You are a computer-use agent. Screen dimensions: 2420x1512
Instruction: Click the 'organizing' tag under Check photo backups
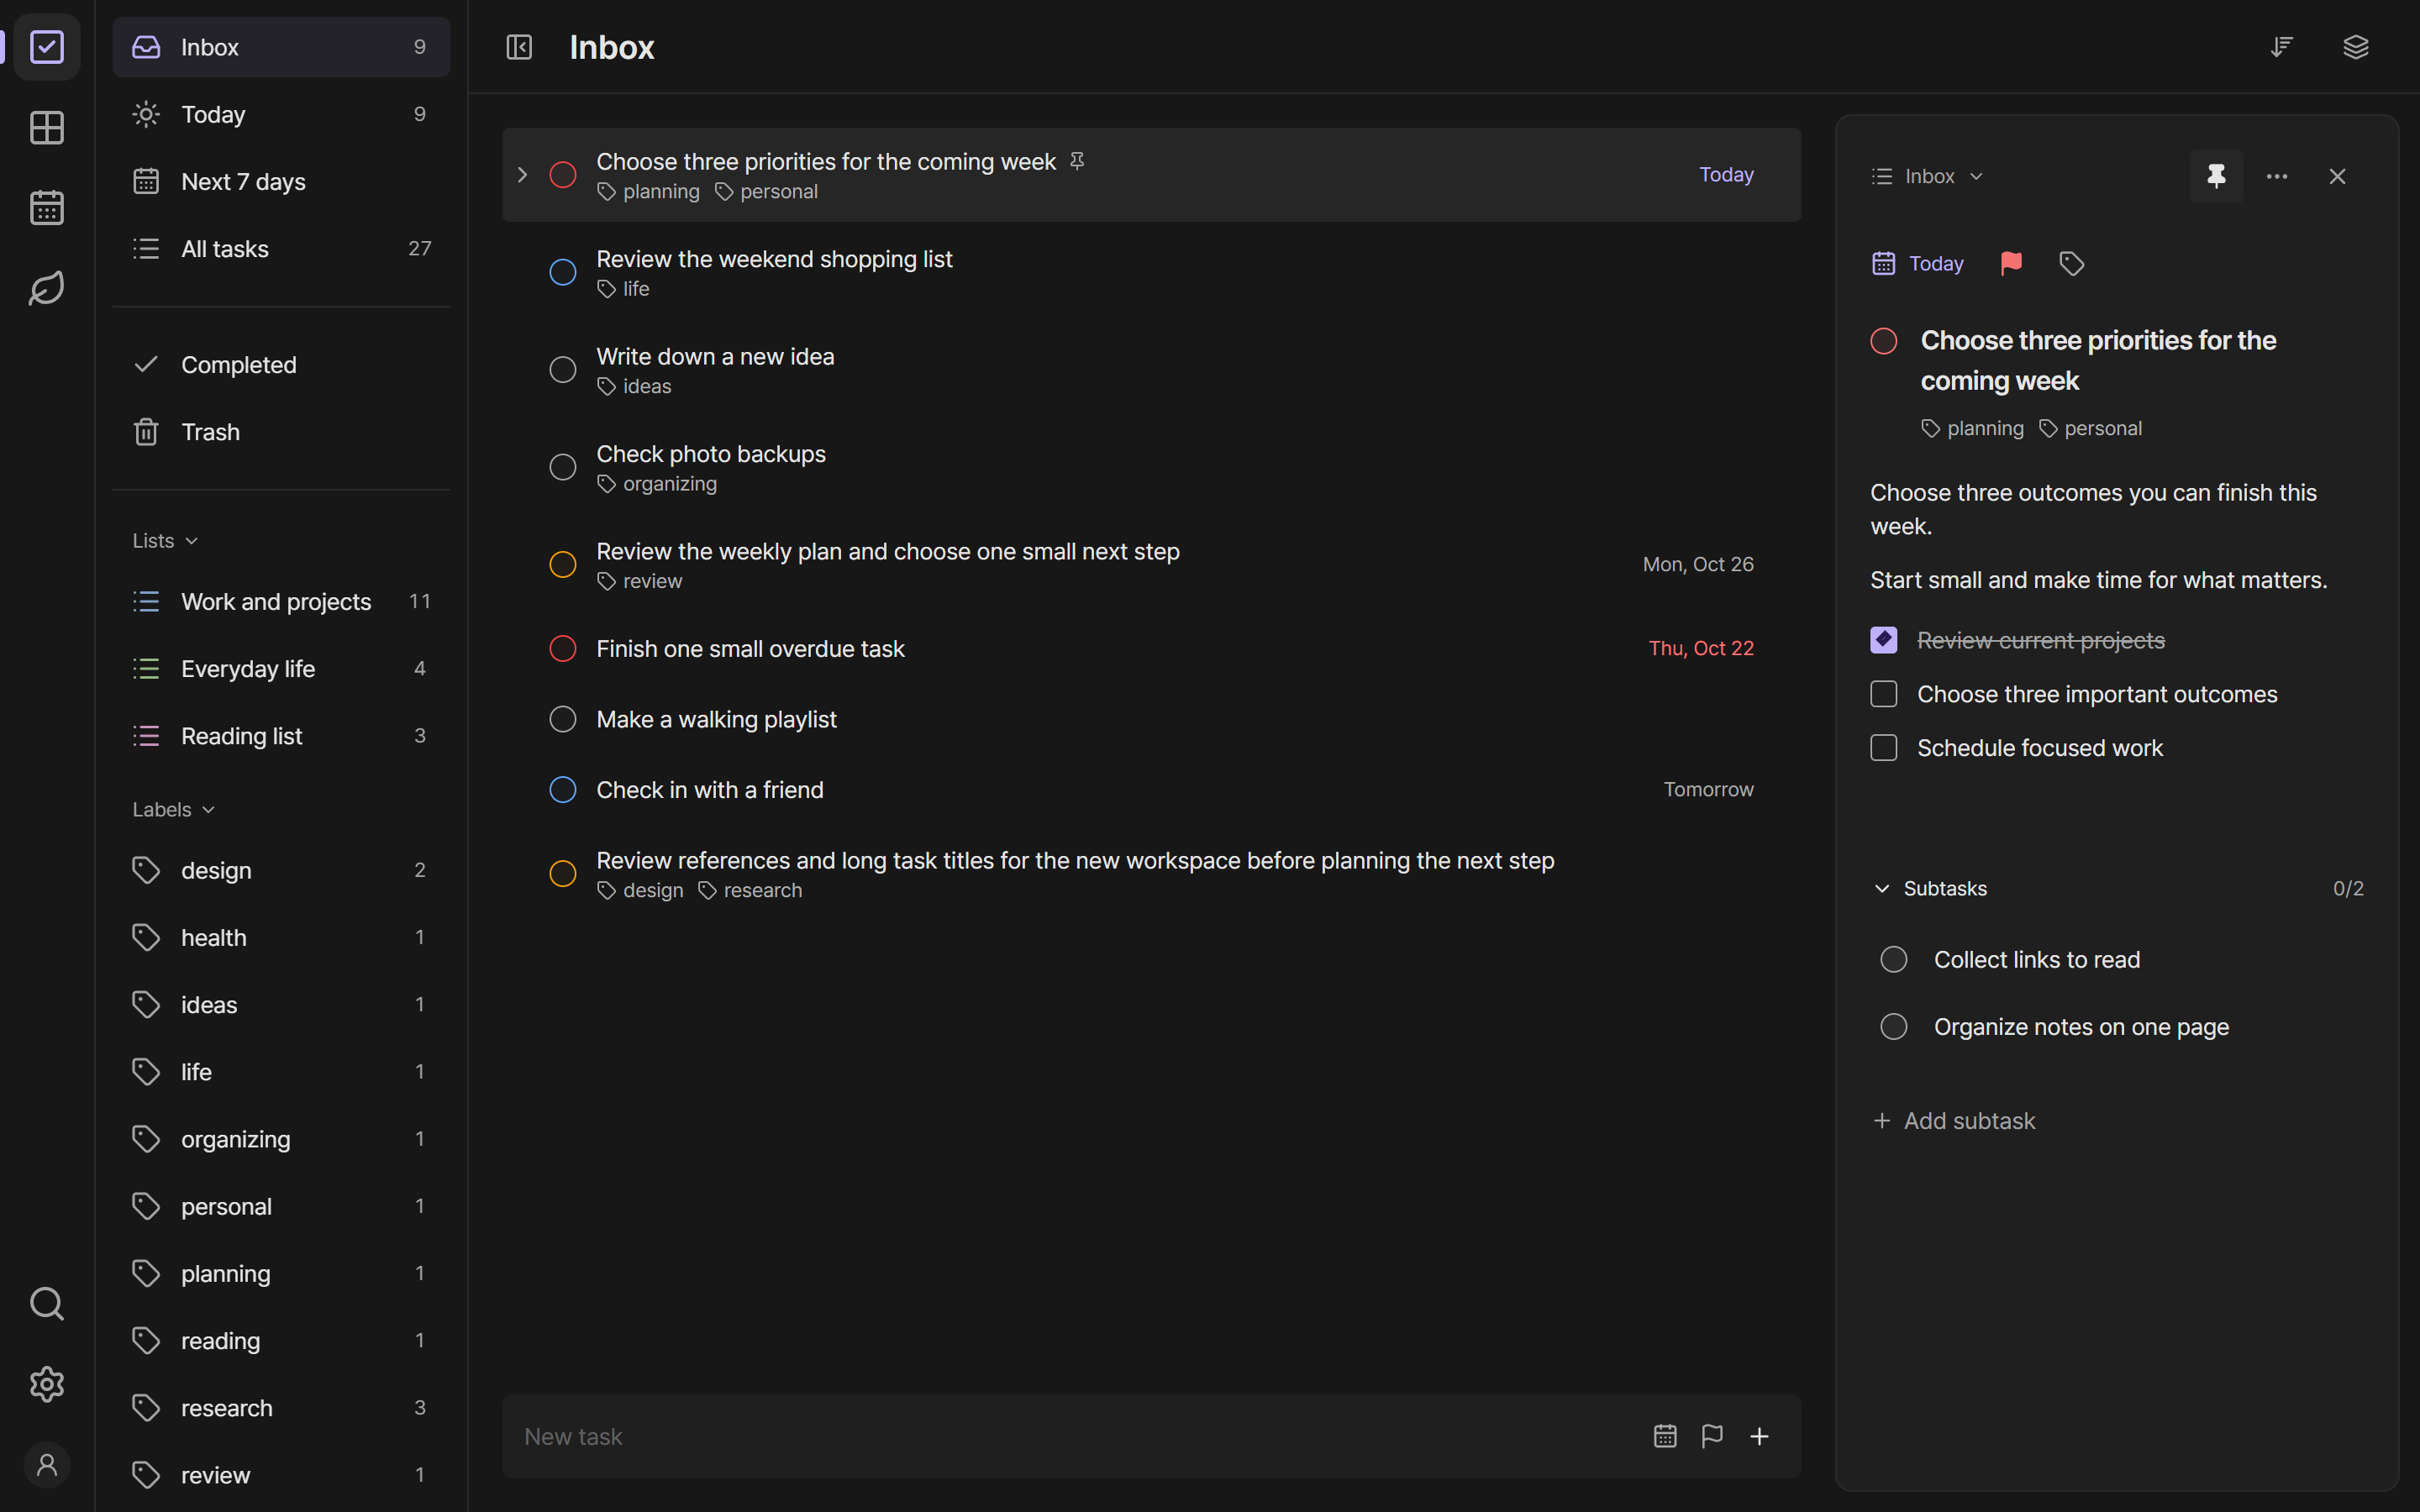tap(657, 484)
